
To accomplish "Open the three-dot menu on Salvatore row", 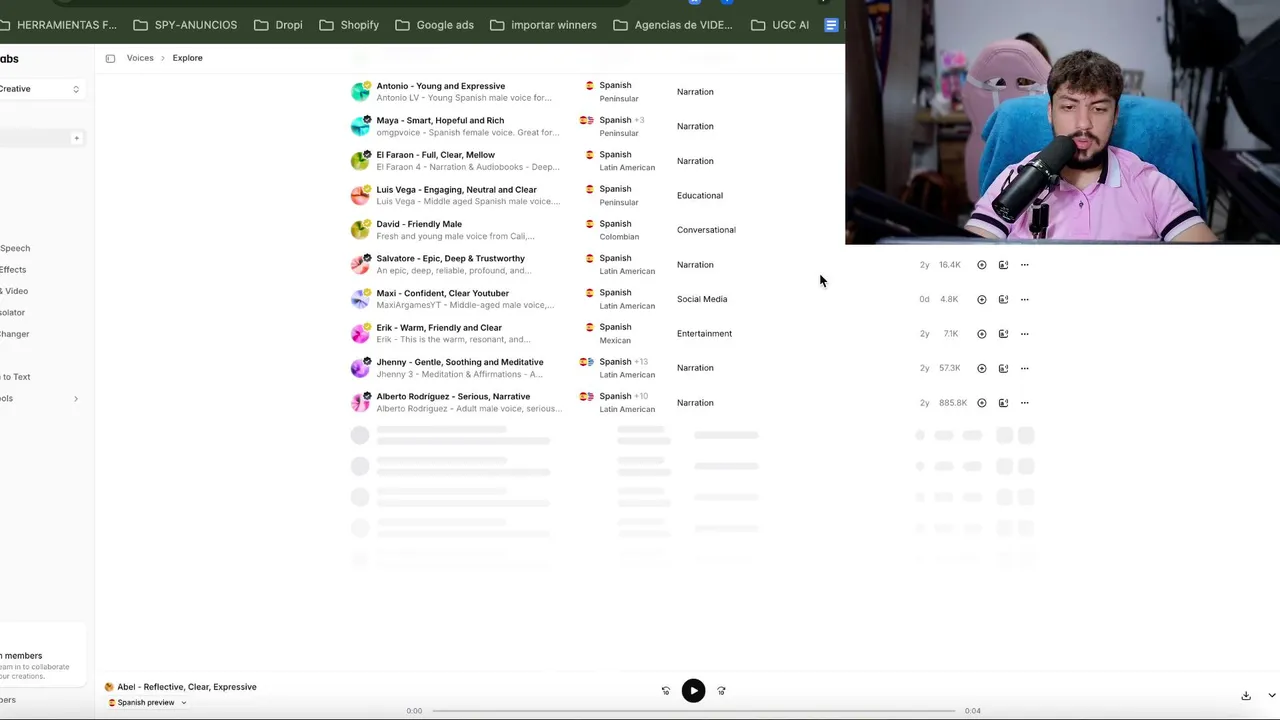I will [x=1024, y=265].
